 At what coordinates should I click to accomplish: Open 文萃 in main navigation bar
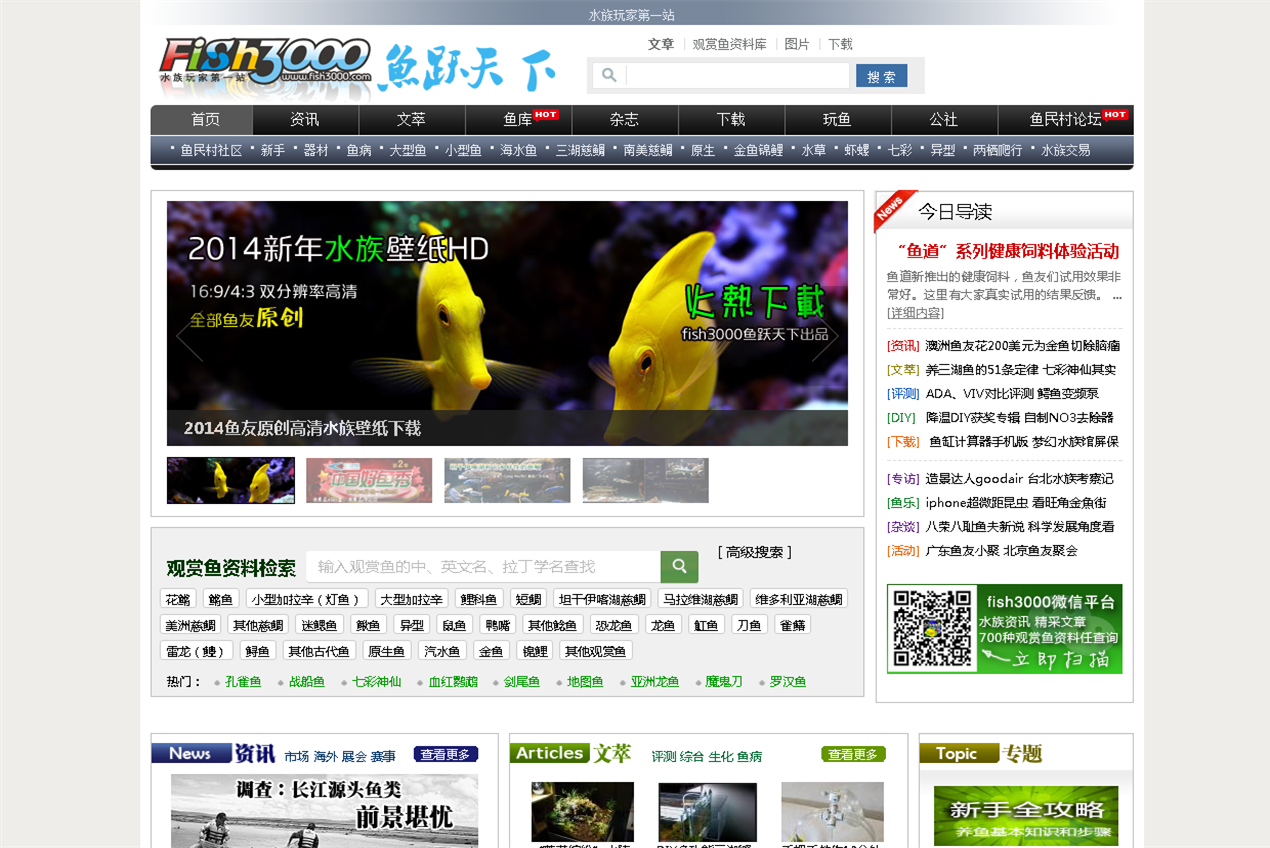coord(411,119)
